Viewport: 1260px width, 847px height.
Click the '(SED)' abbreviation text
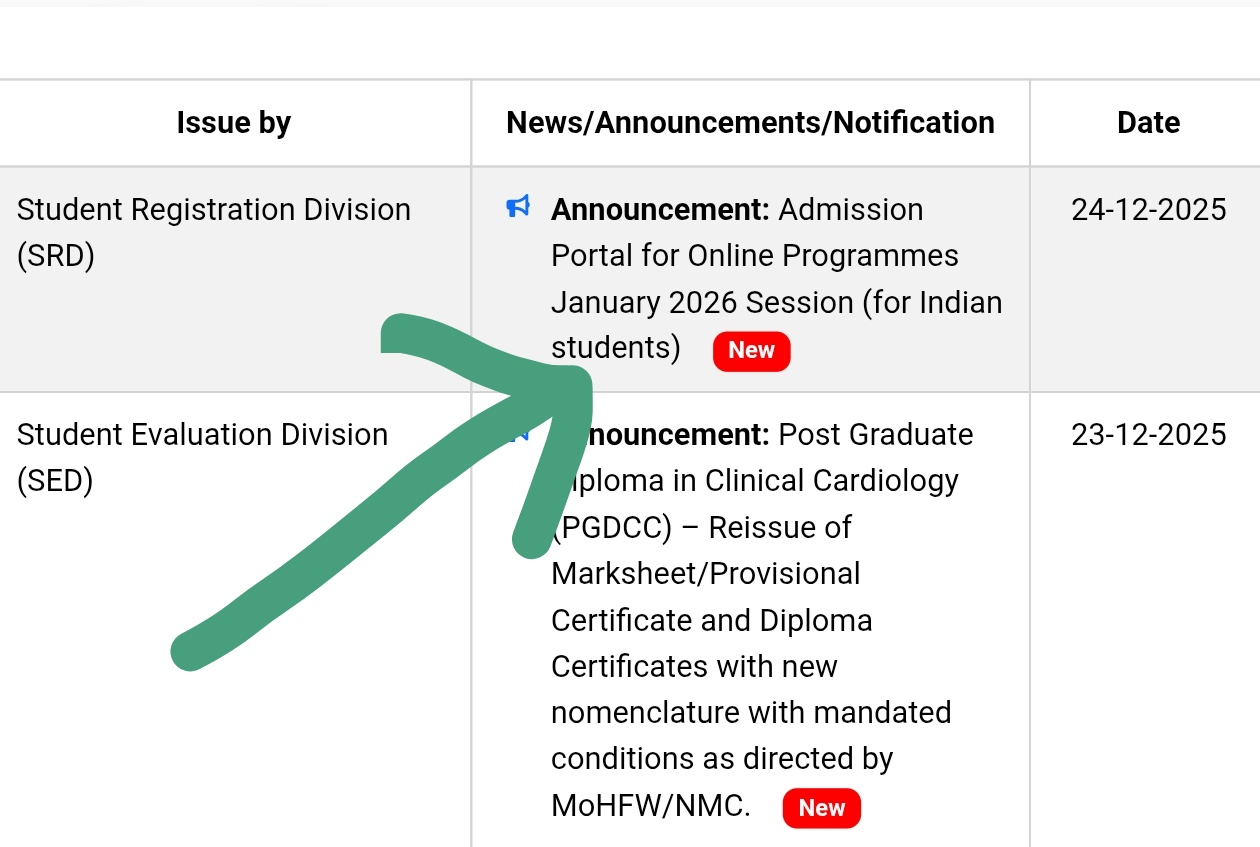[x=55, y=481]
